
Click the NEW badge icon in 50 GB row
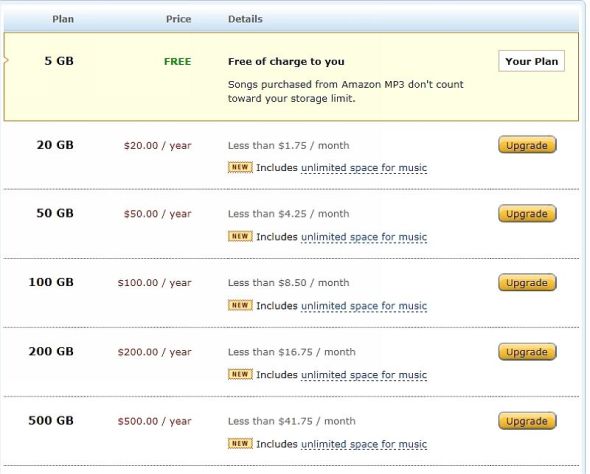(240, 236)
